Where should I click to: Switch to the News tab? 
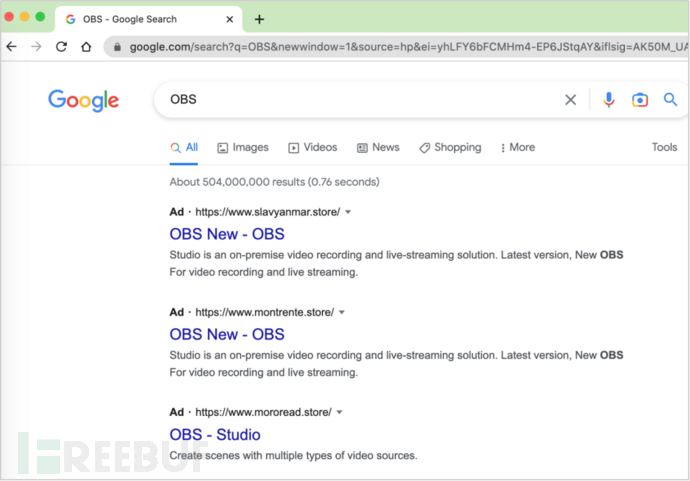[378, 147]
